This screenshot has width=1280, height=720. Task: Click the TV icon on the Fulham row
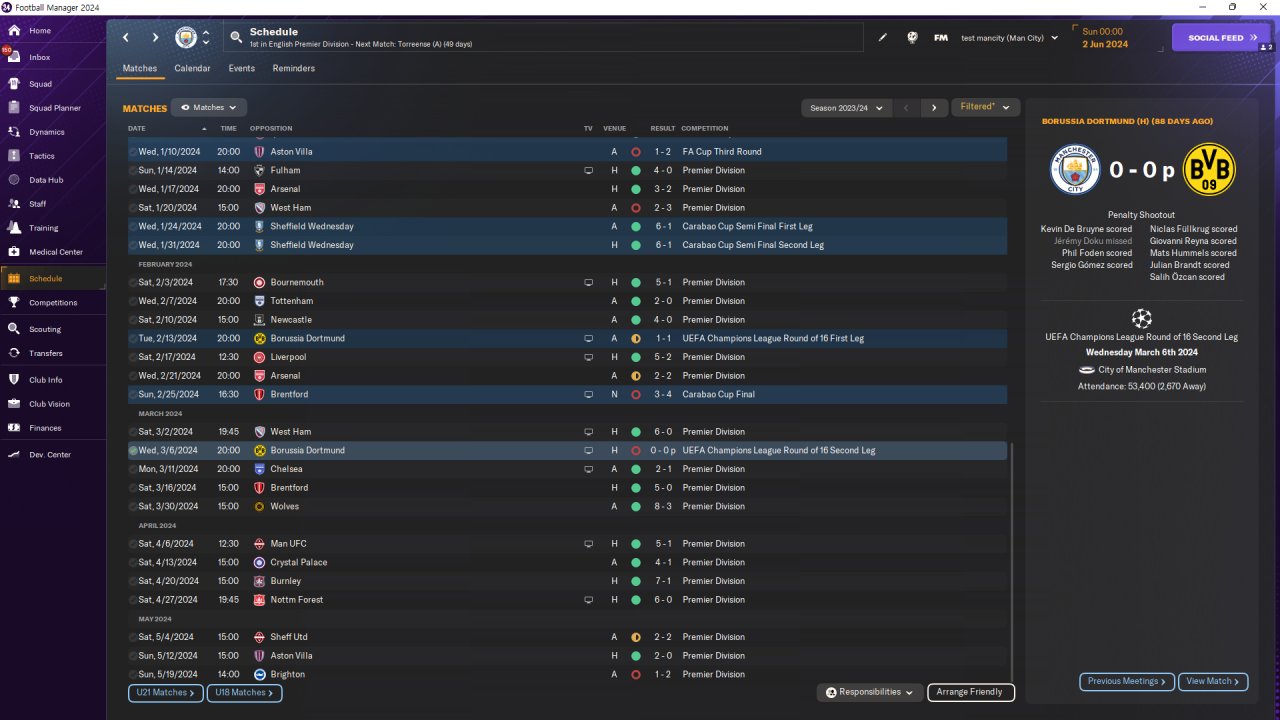click(589, 171)
